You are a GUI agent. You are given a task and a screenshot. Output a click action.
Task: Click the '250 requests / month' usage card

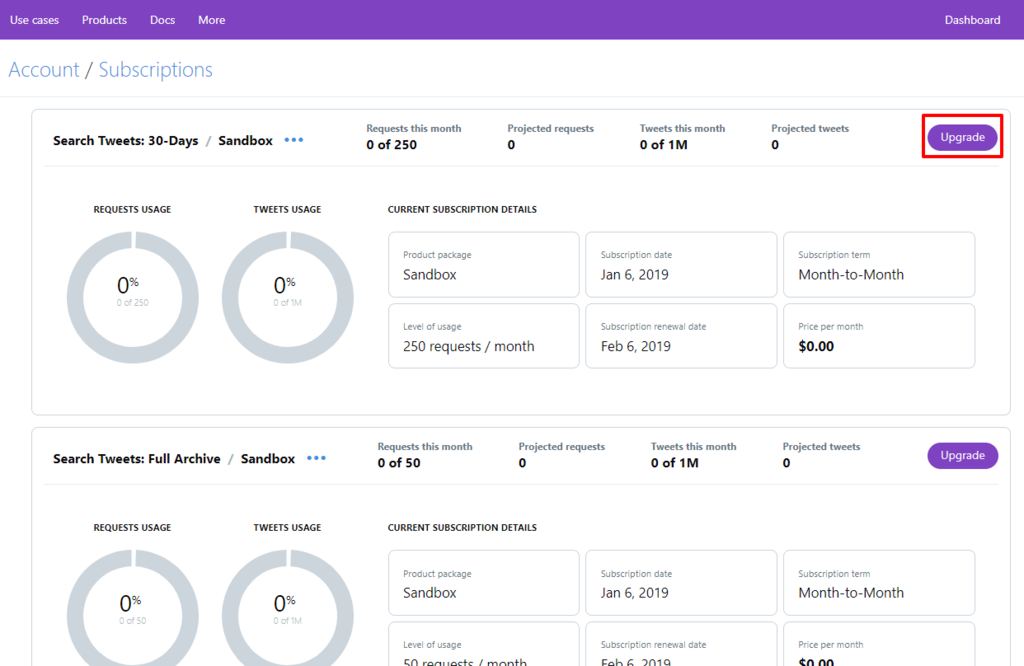click(x=484, y=336)
